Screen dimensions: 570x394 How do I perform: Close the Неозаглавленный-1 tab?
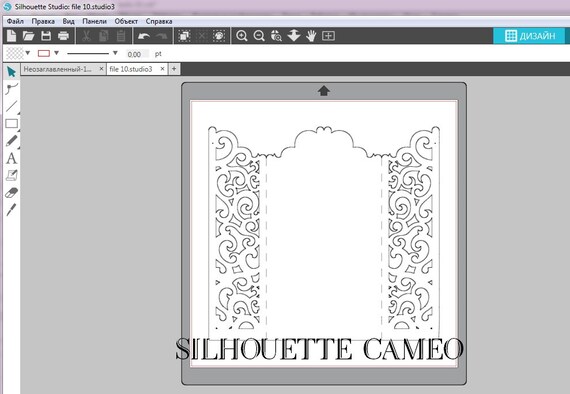coord(101,69)
